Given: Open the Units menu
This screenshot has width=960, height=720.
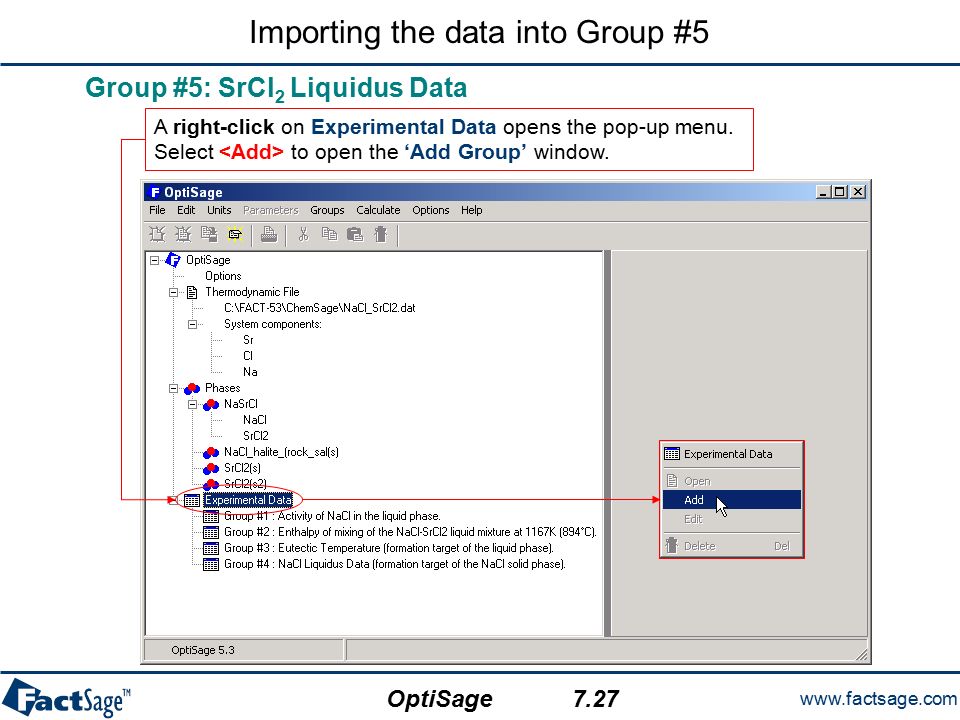Looking at the screenshot, I should coord(219,210).
